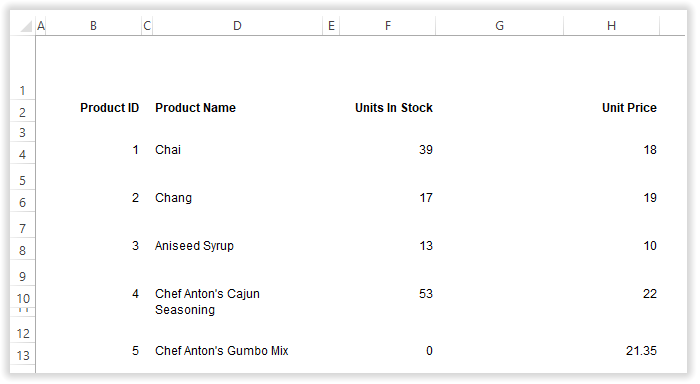700x384 pixels.
Task: Click the Select All corner triangle
Action: 26,26
